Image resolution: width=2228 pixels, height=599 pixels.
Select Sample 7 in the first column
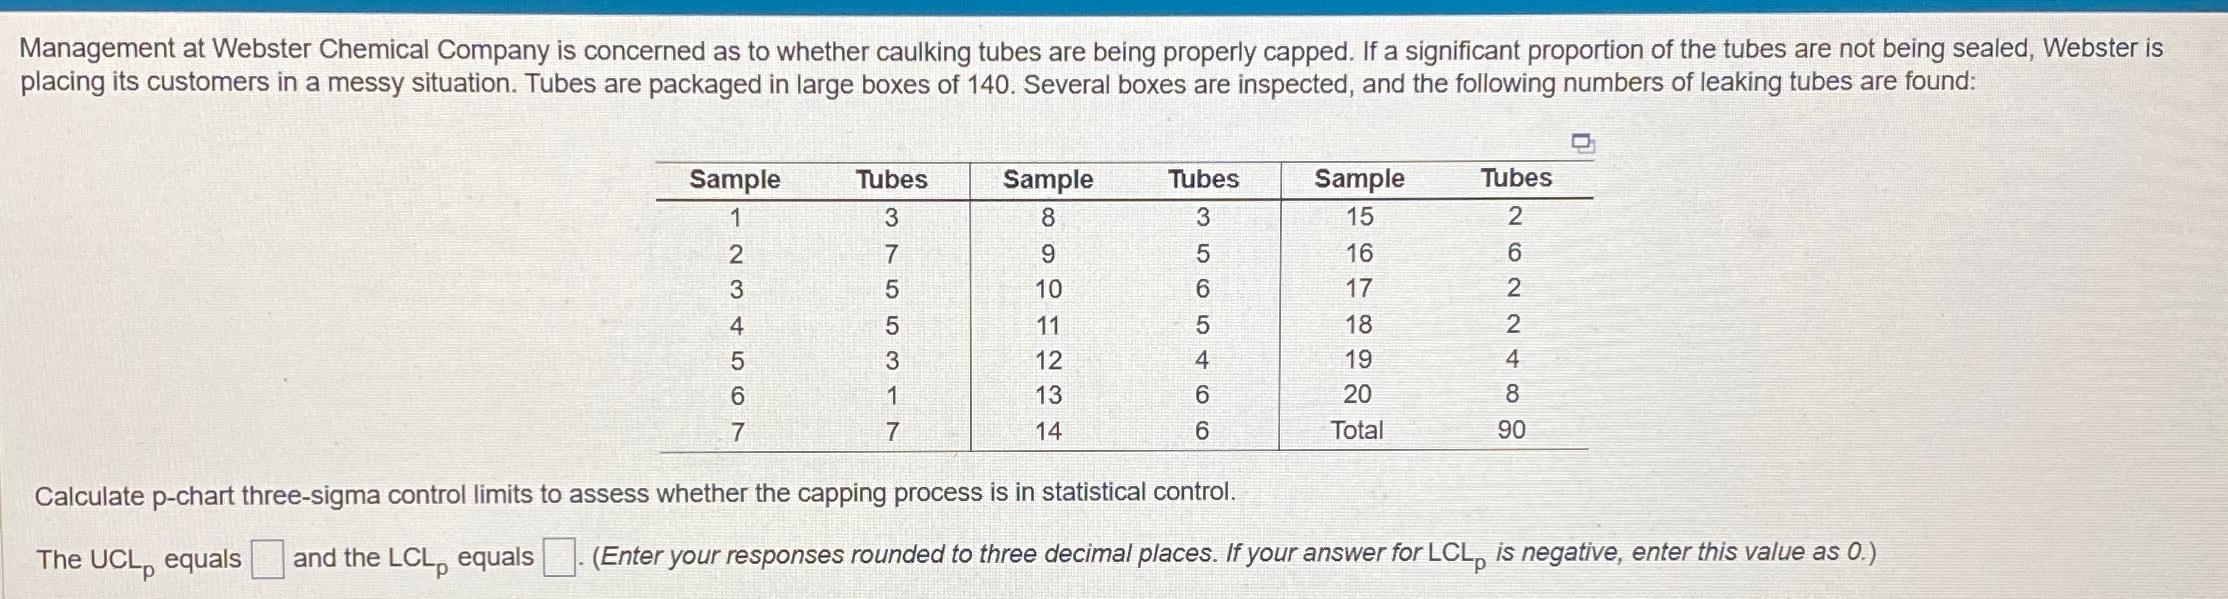736,430
